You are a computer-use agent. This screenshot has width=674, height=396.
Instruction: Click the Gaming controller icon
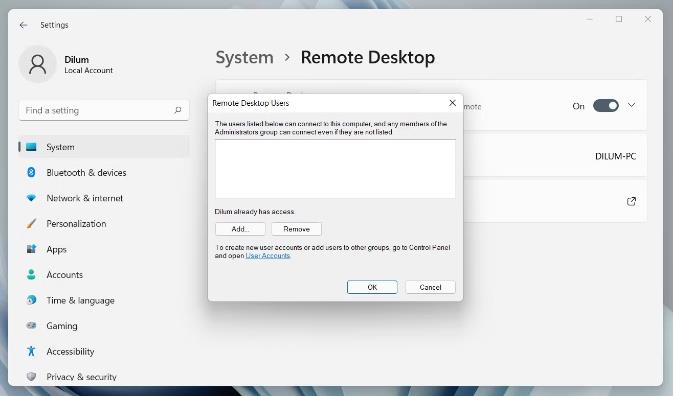(x=31, y=325)
